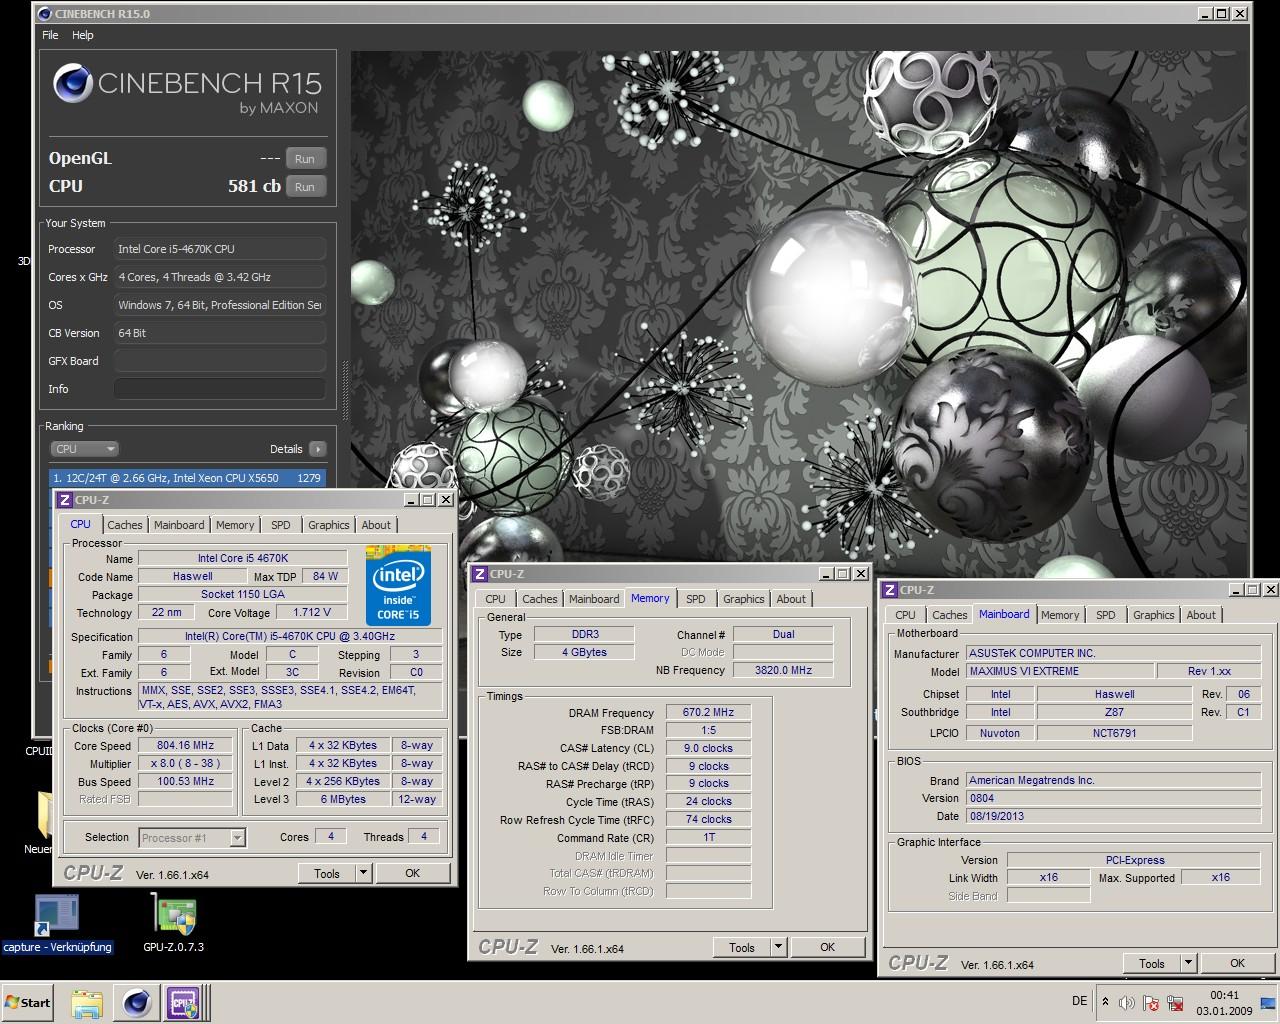The width and height of the screenshot is (1280, 1024).
Task: Open Memory tab in left CPU-Z window
Action: click(x=235, y=525)
